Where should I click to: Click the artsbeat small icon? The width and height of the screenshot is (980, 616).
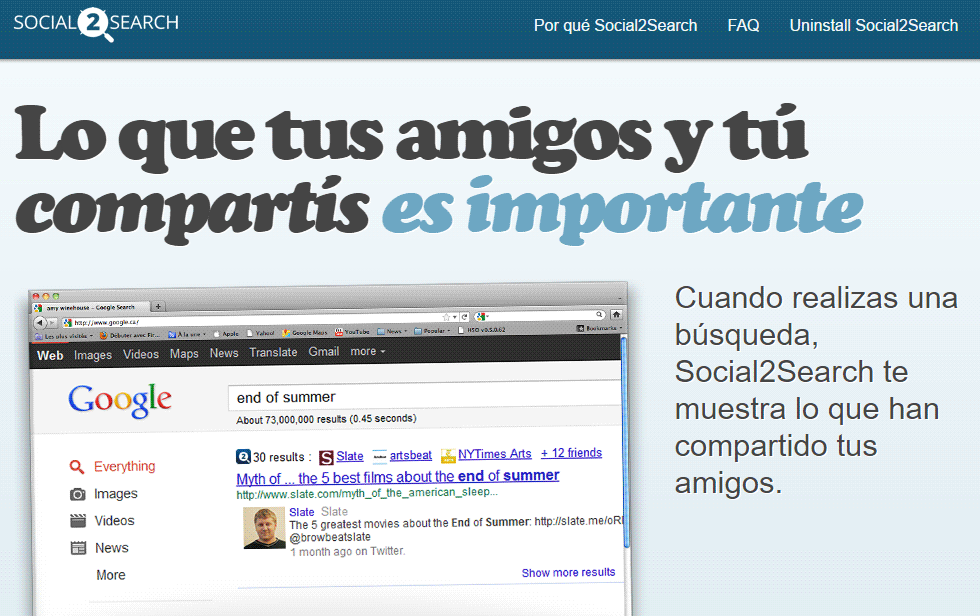379,457
